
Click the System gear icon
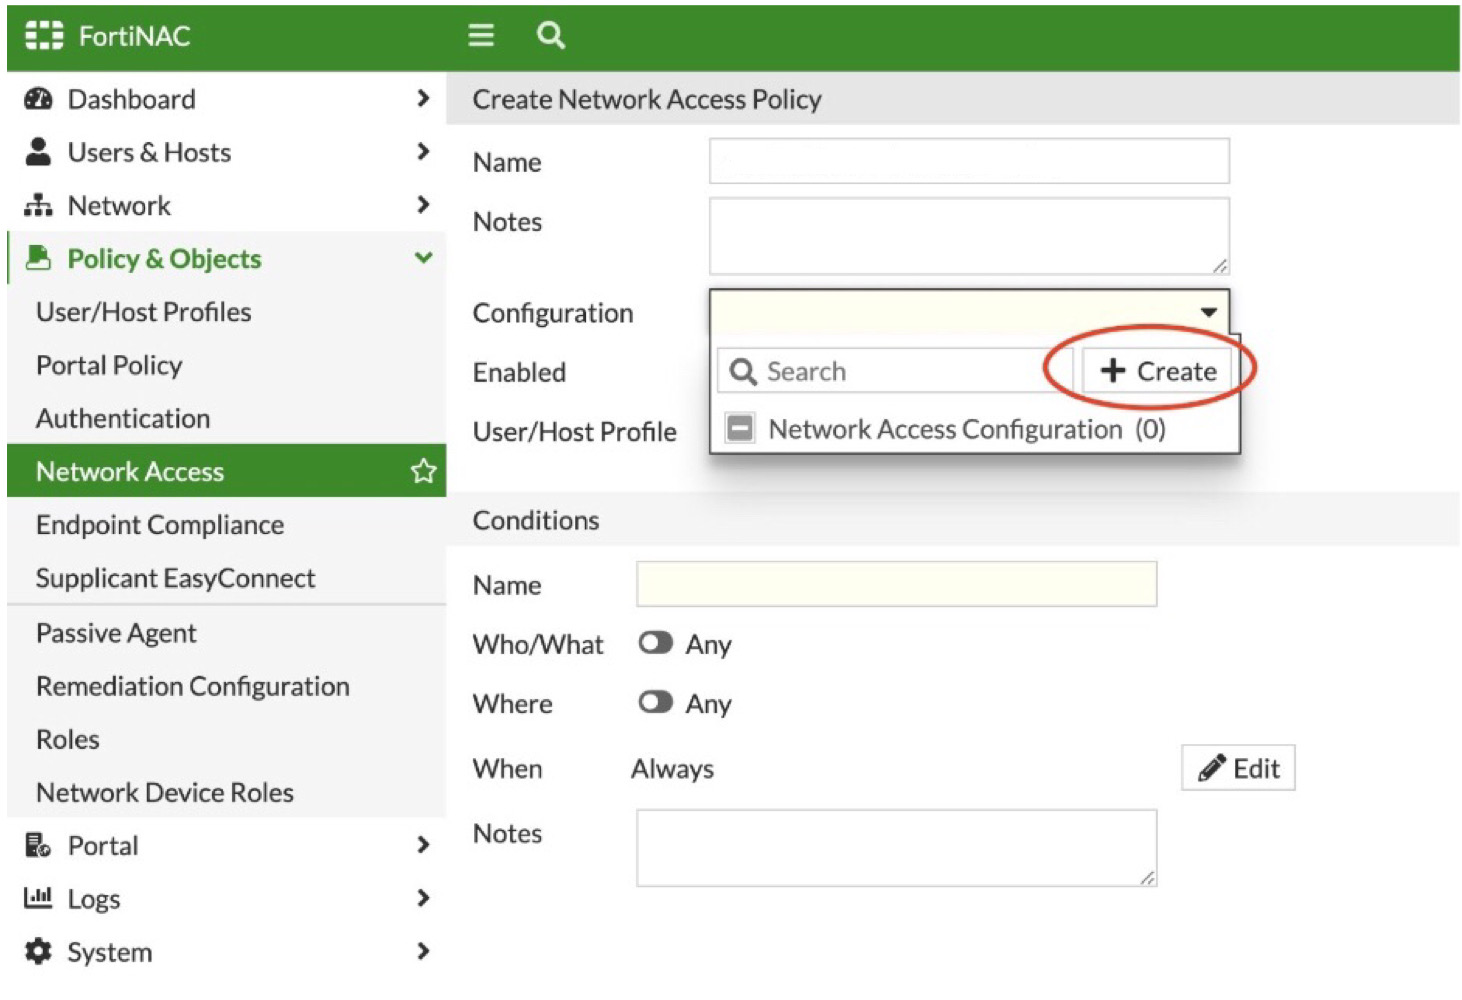coord(38,951)
